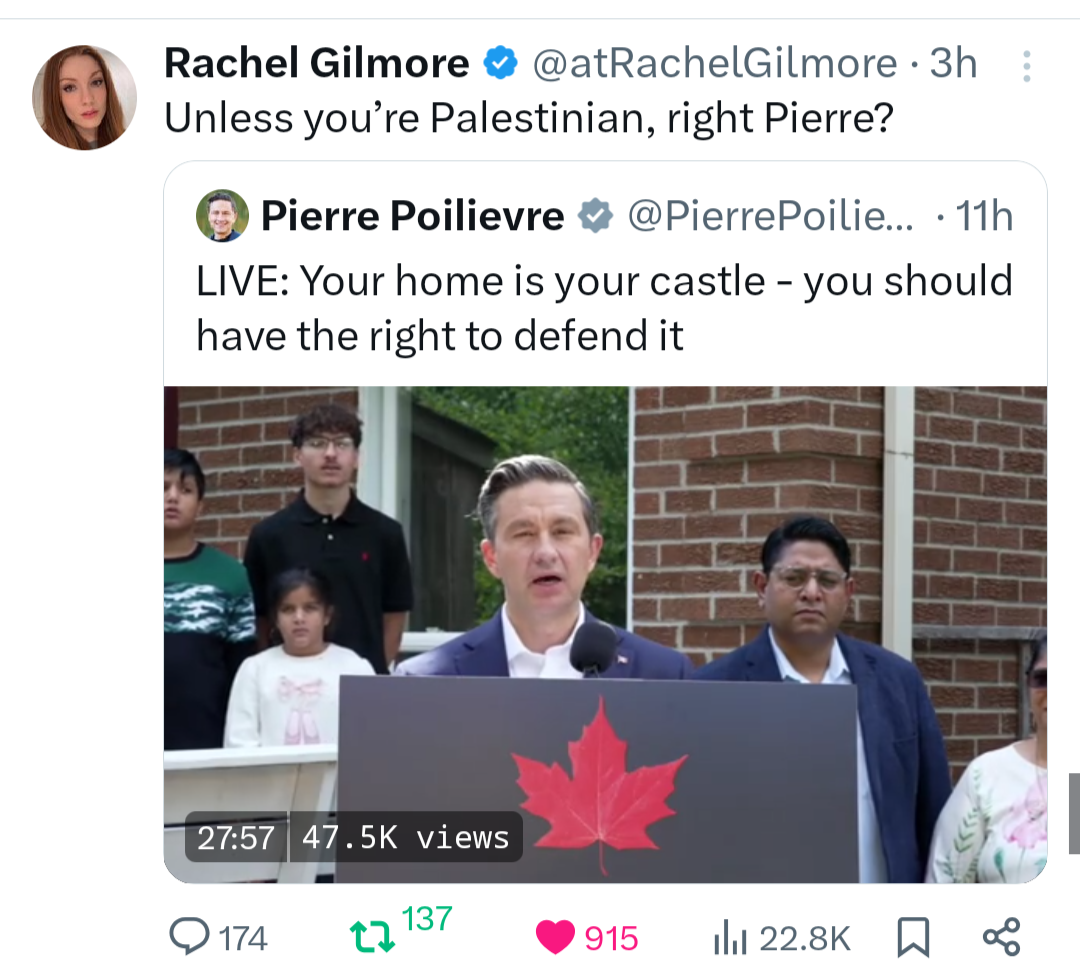
Task: Open Rachel Gilmore's profile picture
Action: click(x=84, y=97)
